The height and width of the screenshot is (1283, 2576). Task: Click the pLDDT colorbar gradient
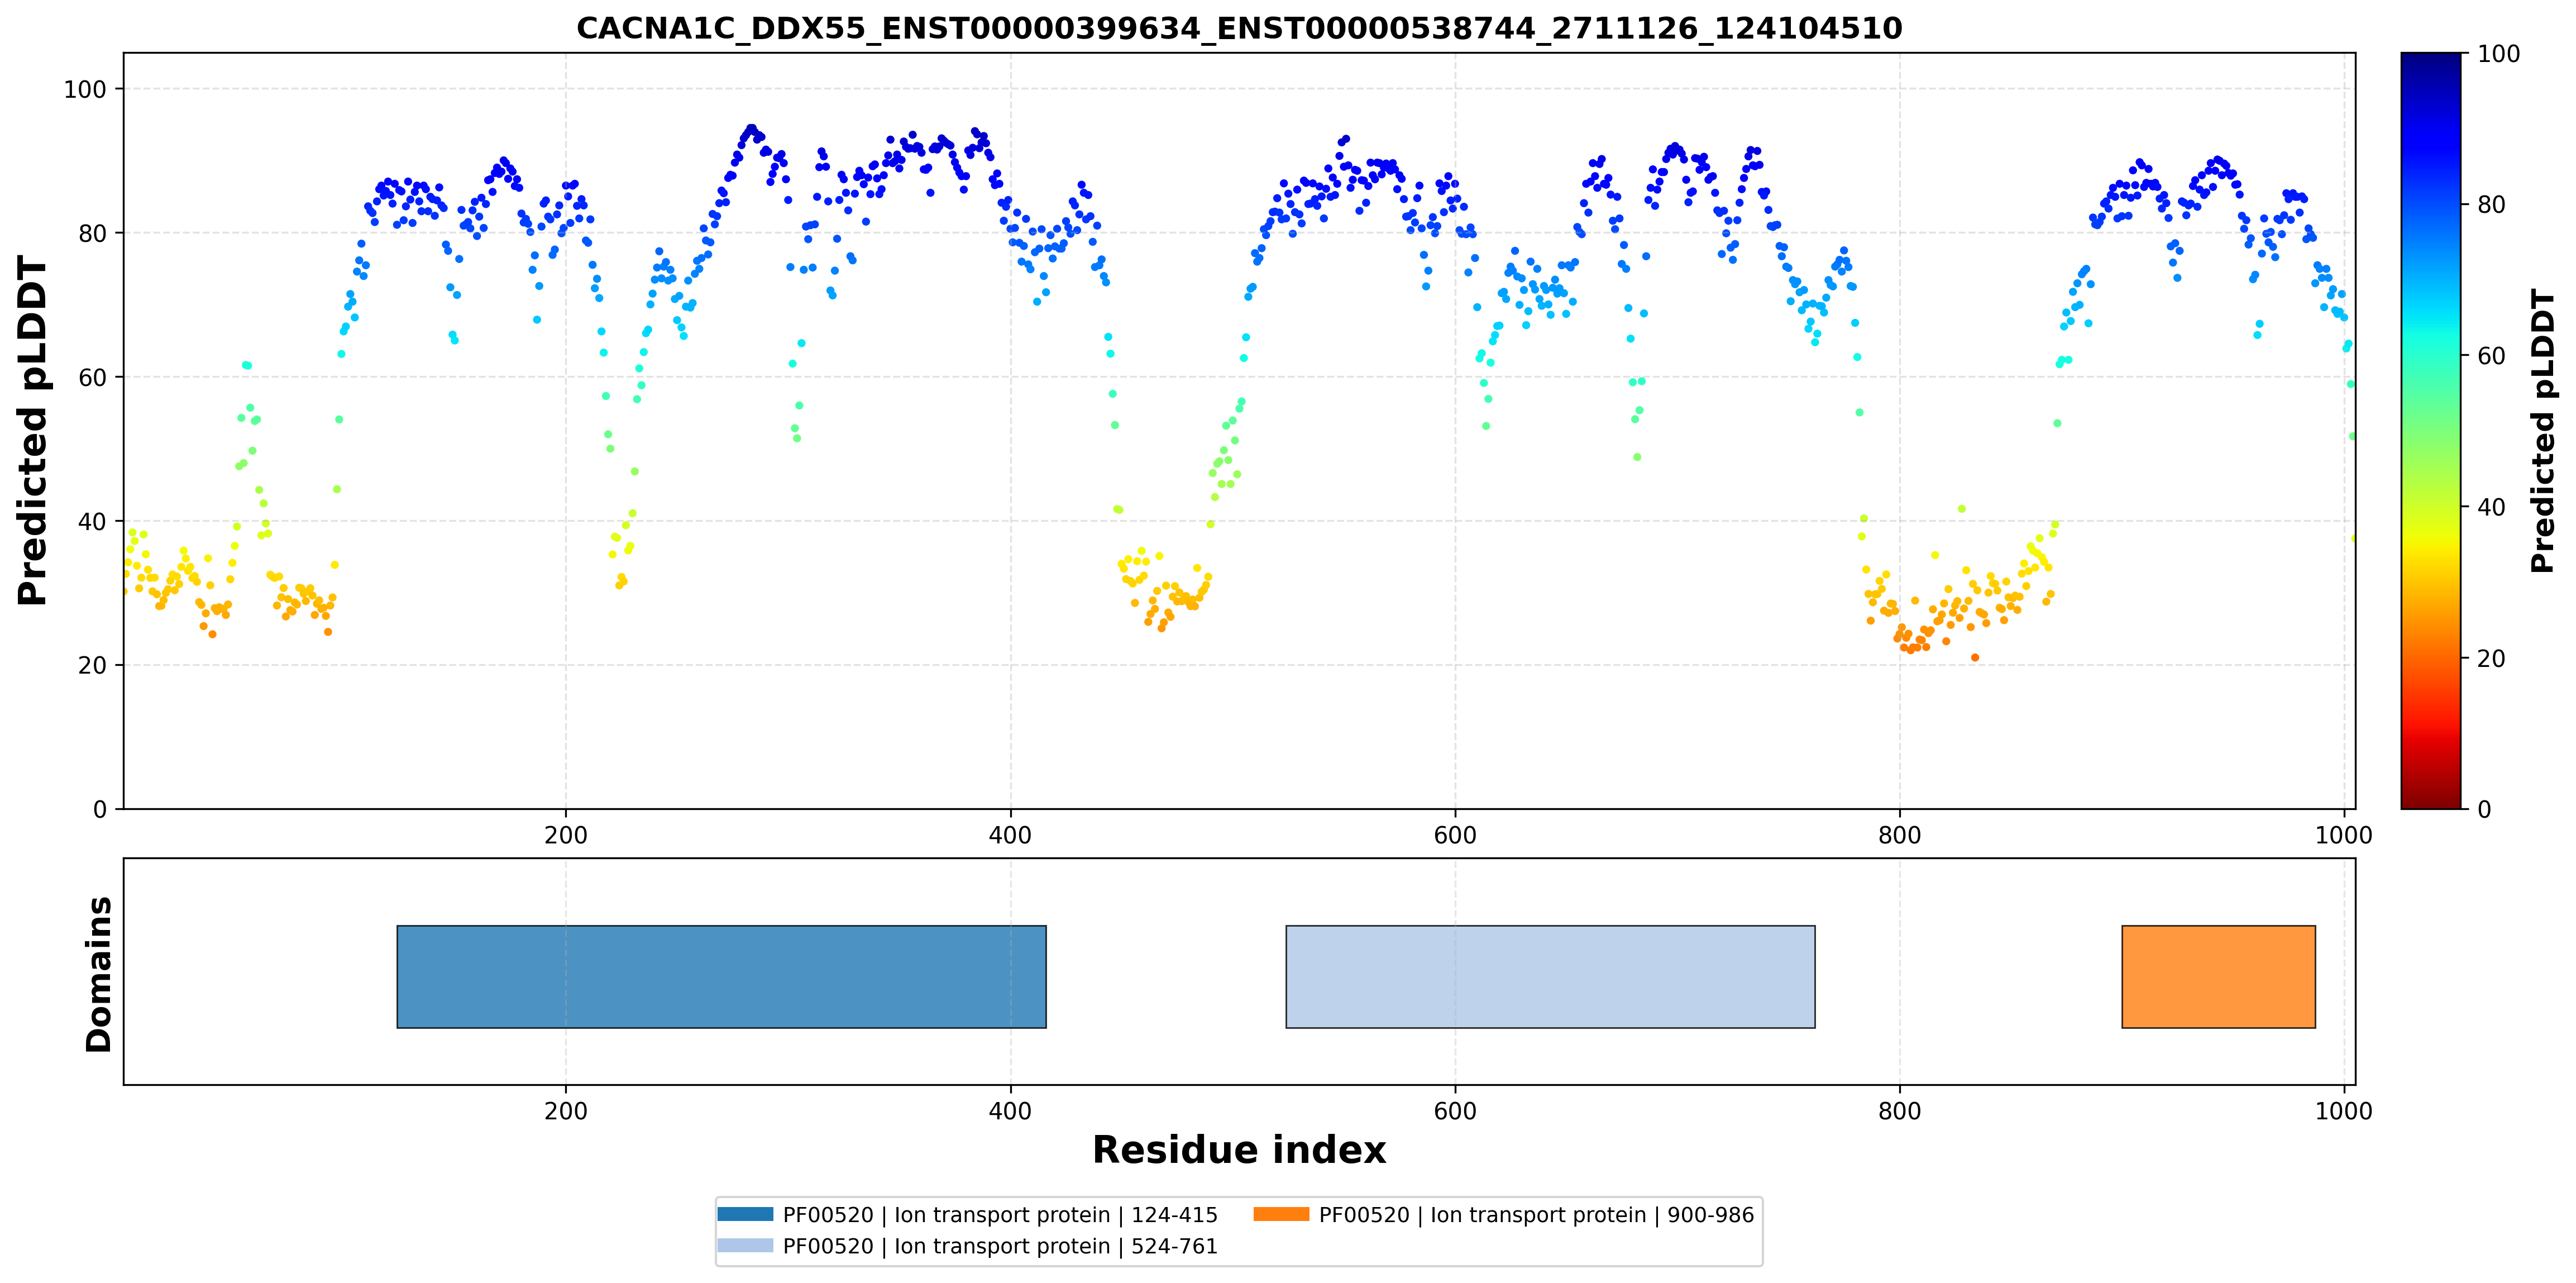click(x=2431, y=430)
